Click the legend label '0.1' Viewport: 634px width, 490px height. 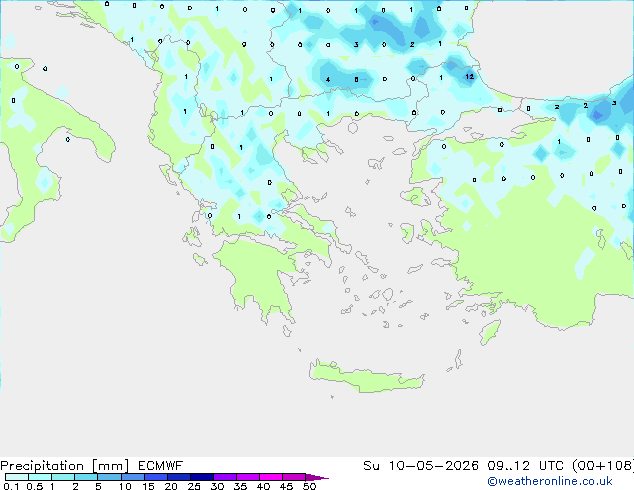pyautogui.click(x=11, y=486)
